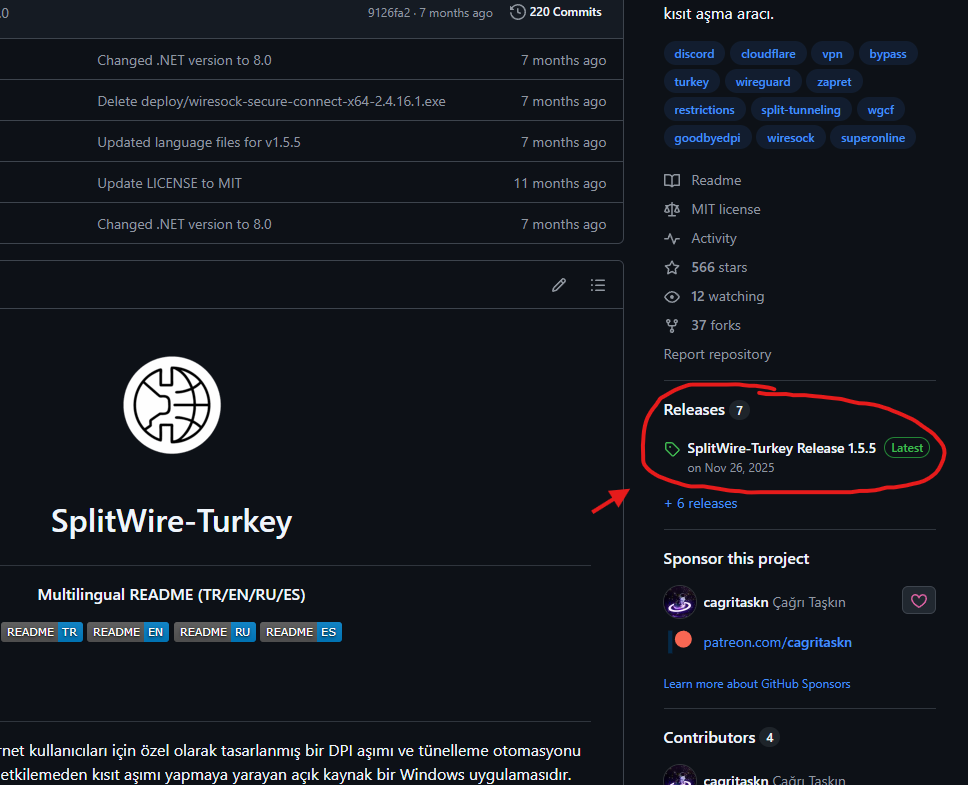Click the eye icon beside 12 watching

[672, 297]
